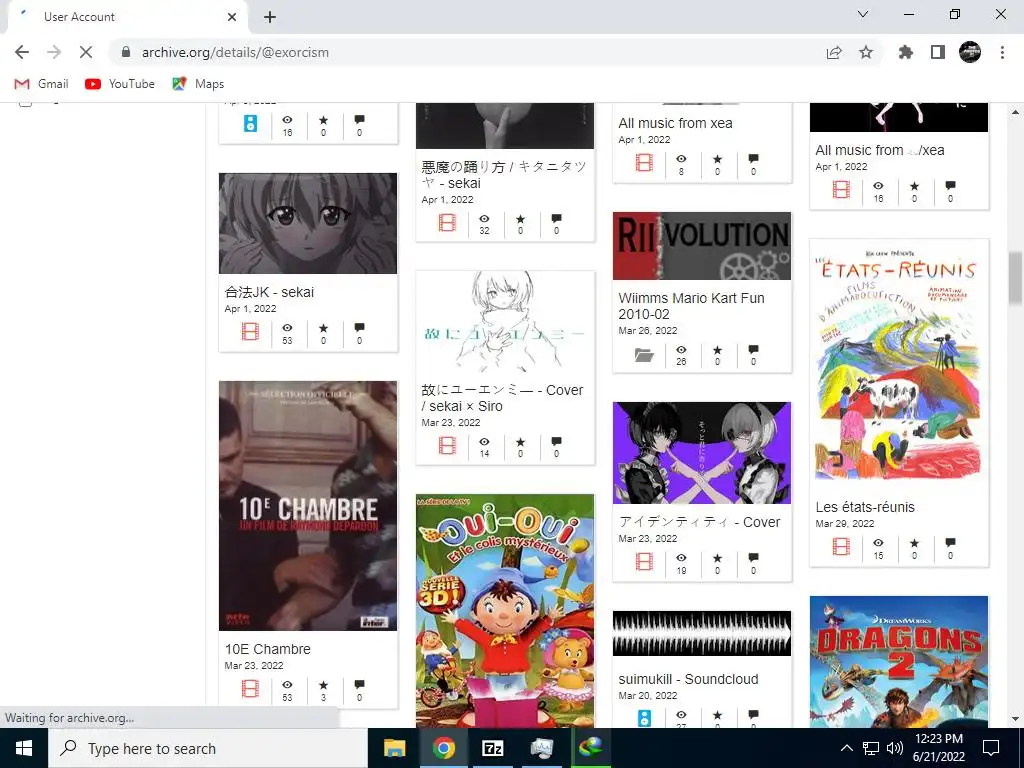Click the 10E Chambre poster thumbnail
The image size is (1024, 768).
[308, 505]
